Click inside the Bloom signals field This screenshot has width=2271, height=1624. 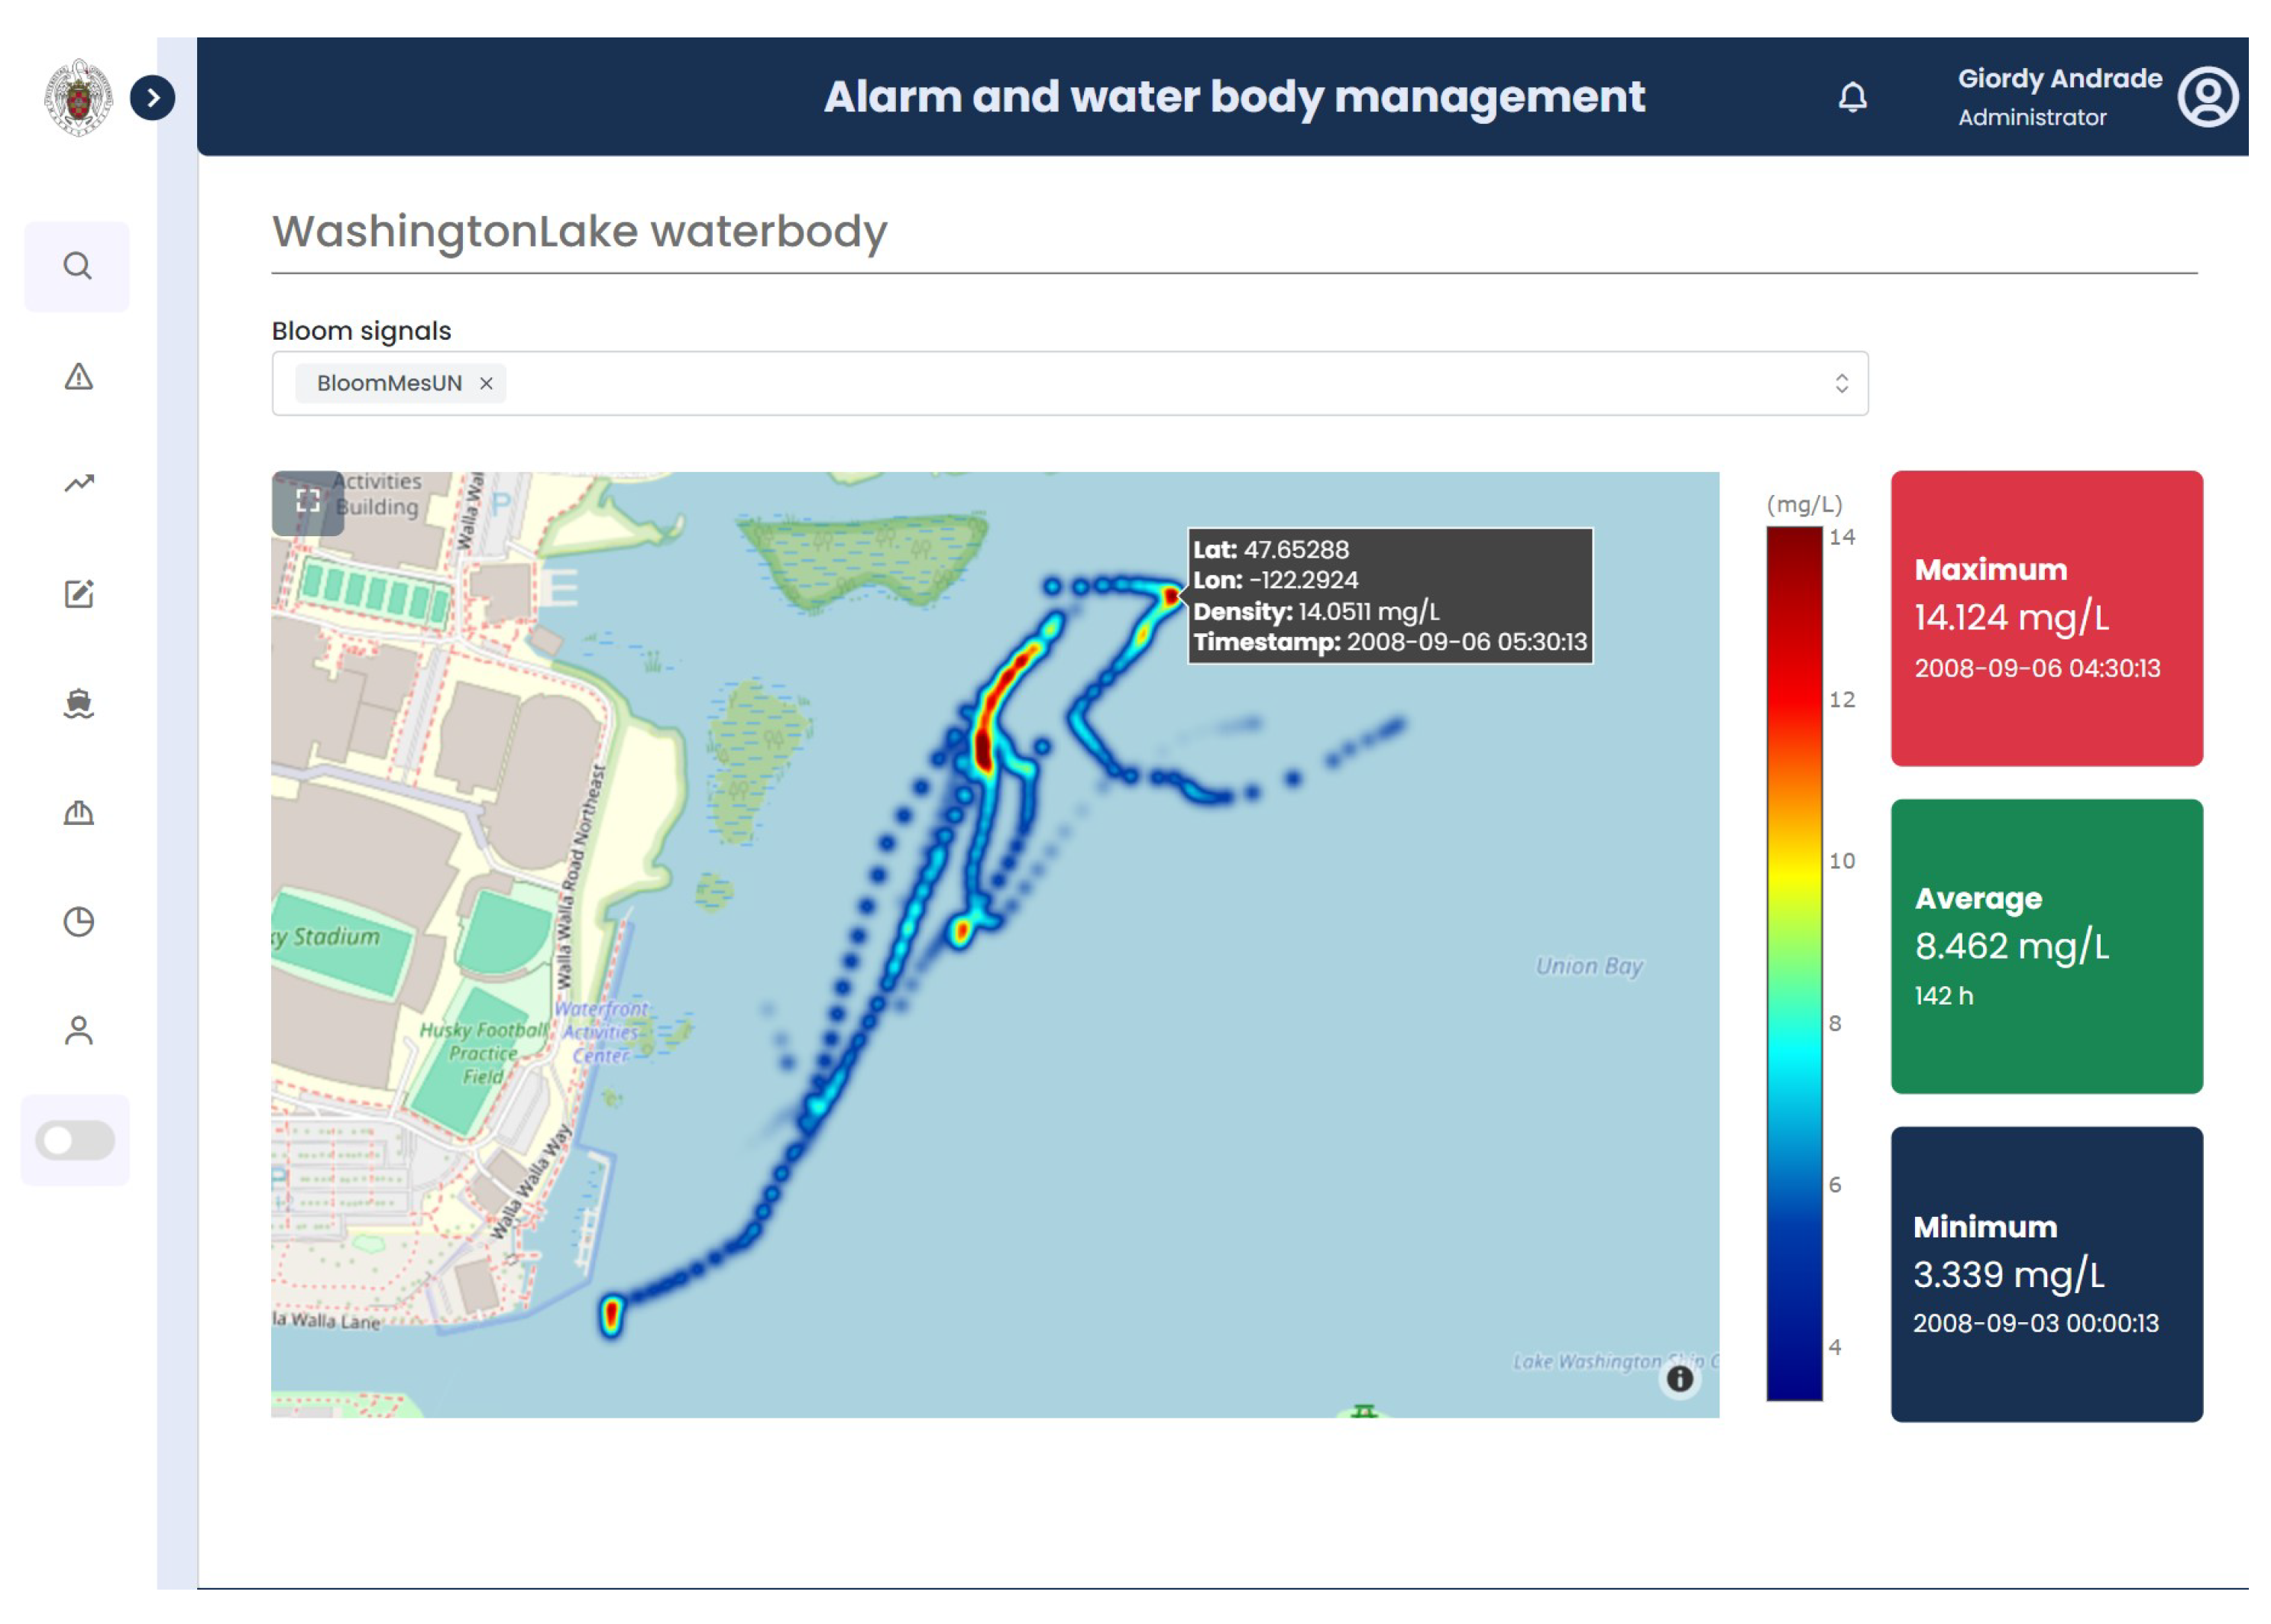(x=1100, y=383)
